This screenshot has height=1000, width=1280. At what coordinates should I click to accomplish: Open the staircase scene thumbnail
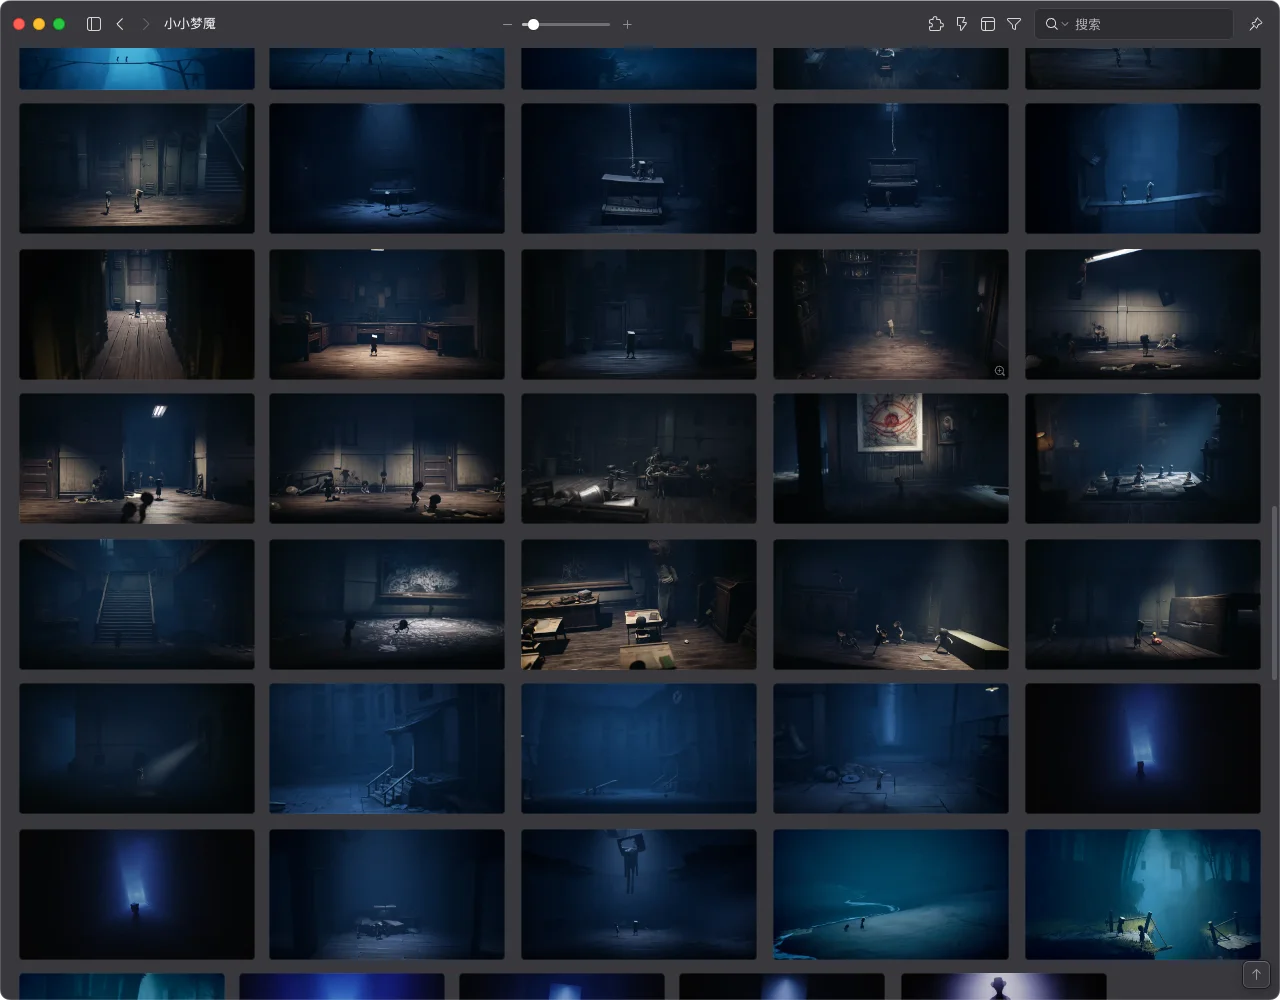coord(137,604)
